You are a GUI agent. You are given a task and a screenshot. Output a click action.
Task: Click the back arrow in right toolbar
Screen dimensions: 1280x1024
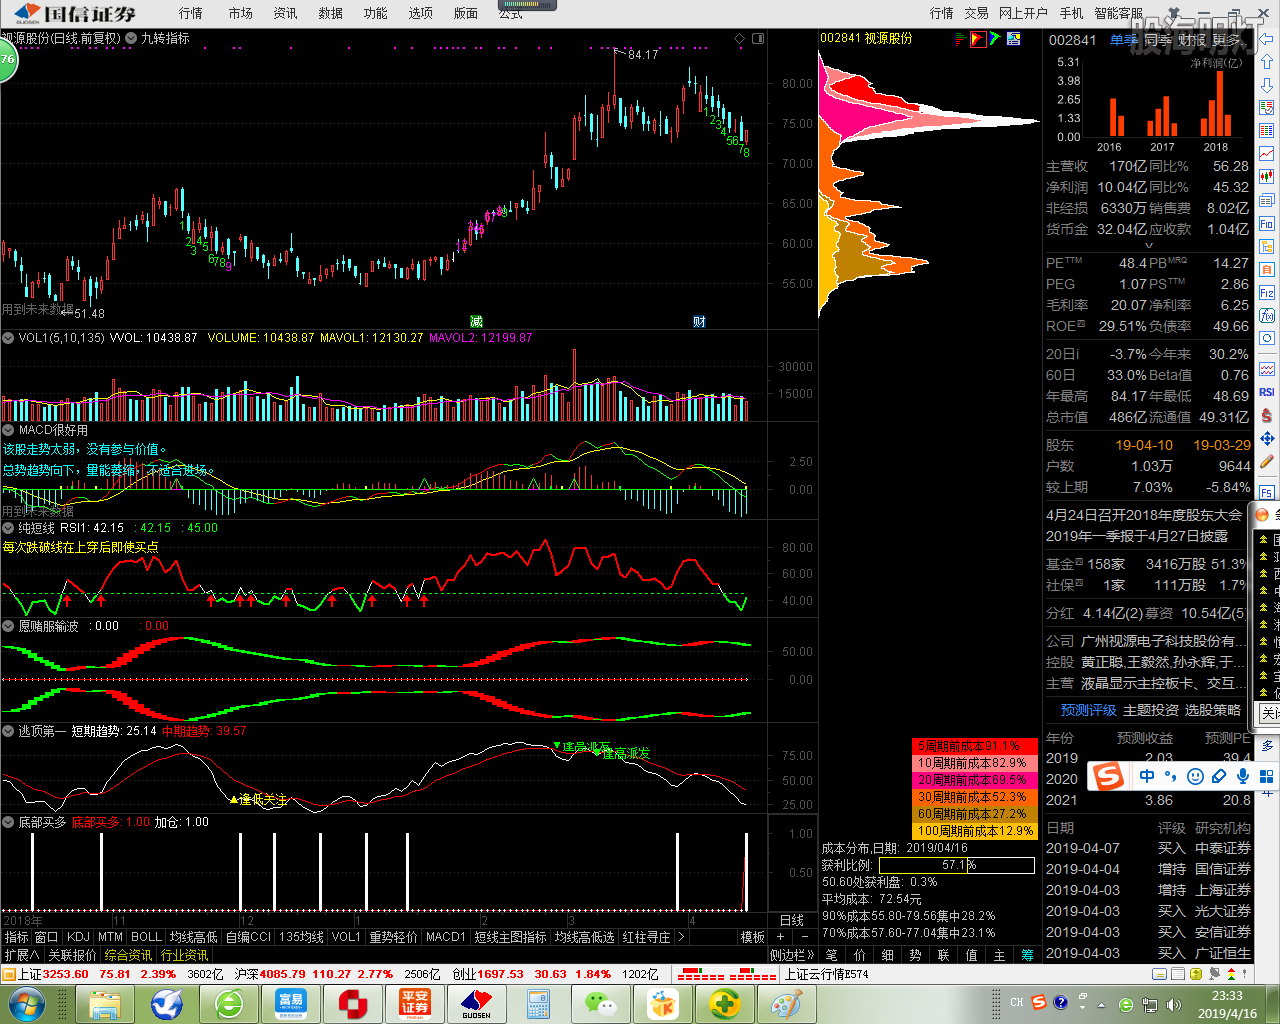tap(1267, 39)
